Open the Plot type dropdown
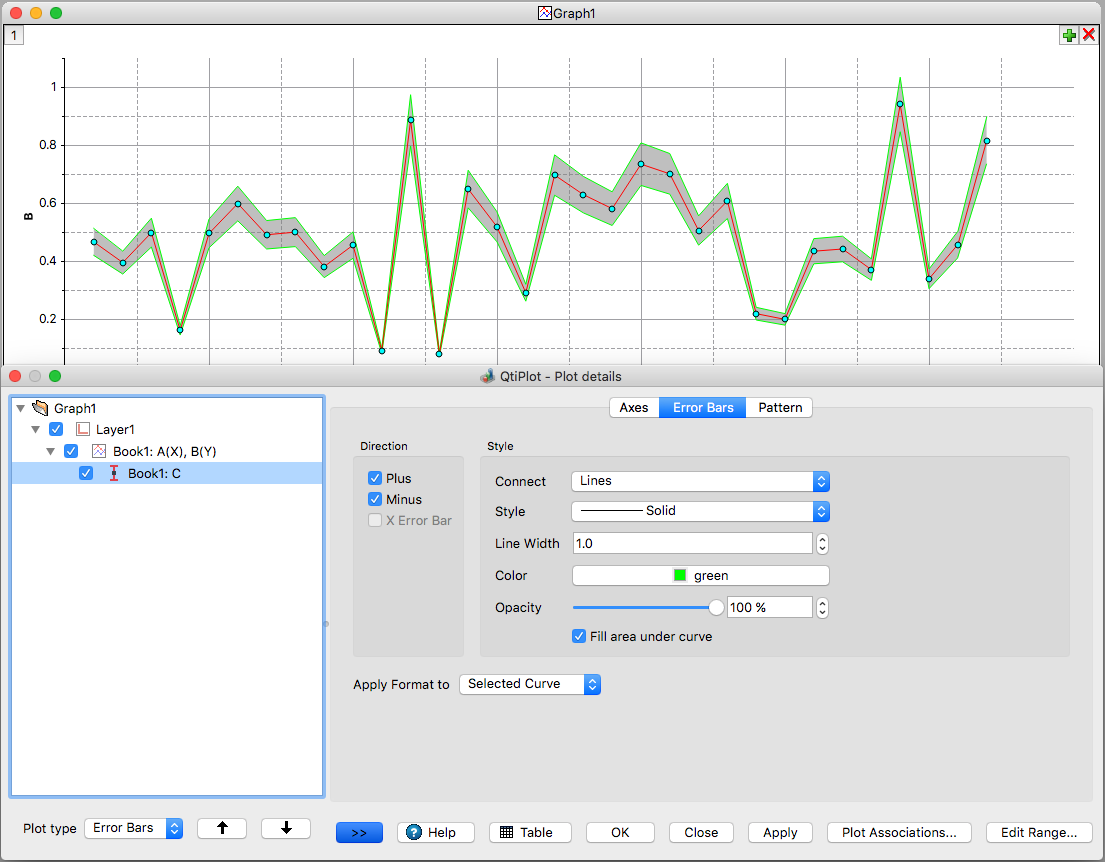The image size is (1105, 862). [x=134, y=828]
